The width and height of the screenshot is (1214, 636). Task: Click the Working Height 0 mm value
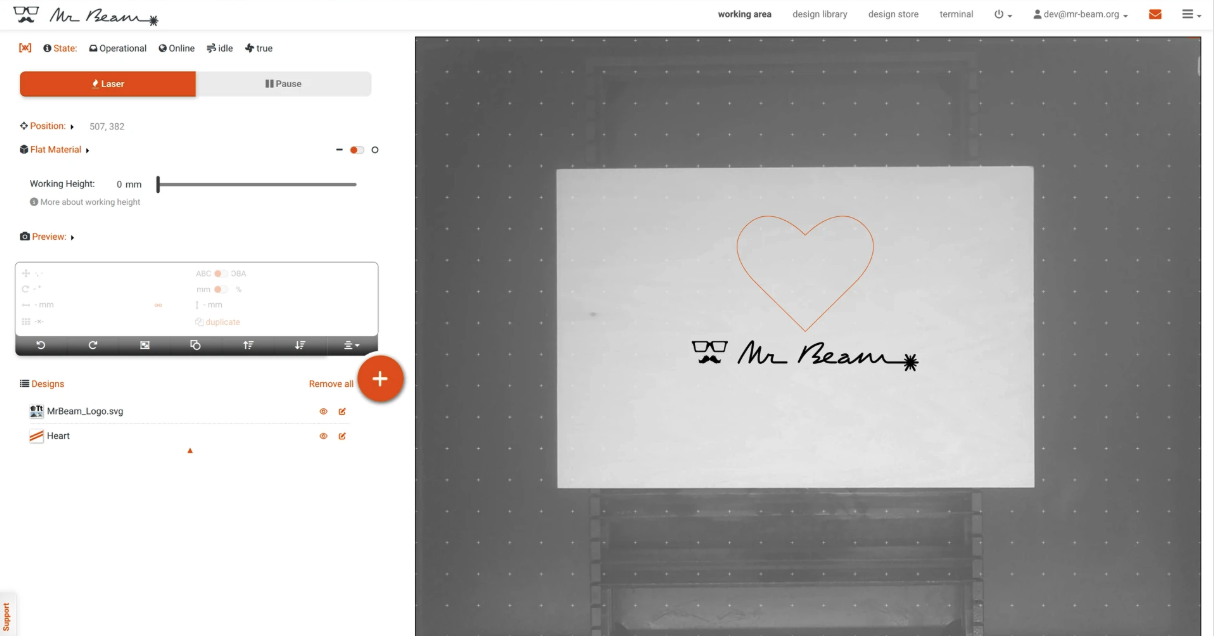point(129,184)
